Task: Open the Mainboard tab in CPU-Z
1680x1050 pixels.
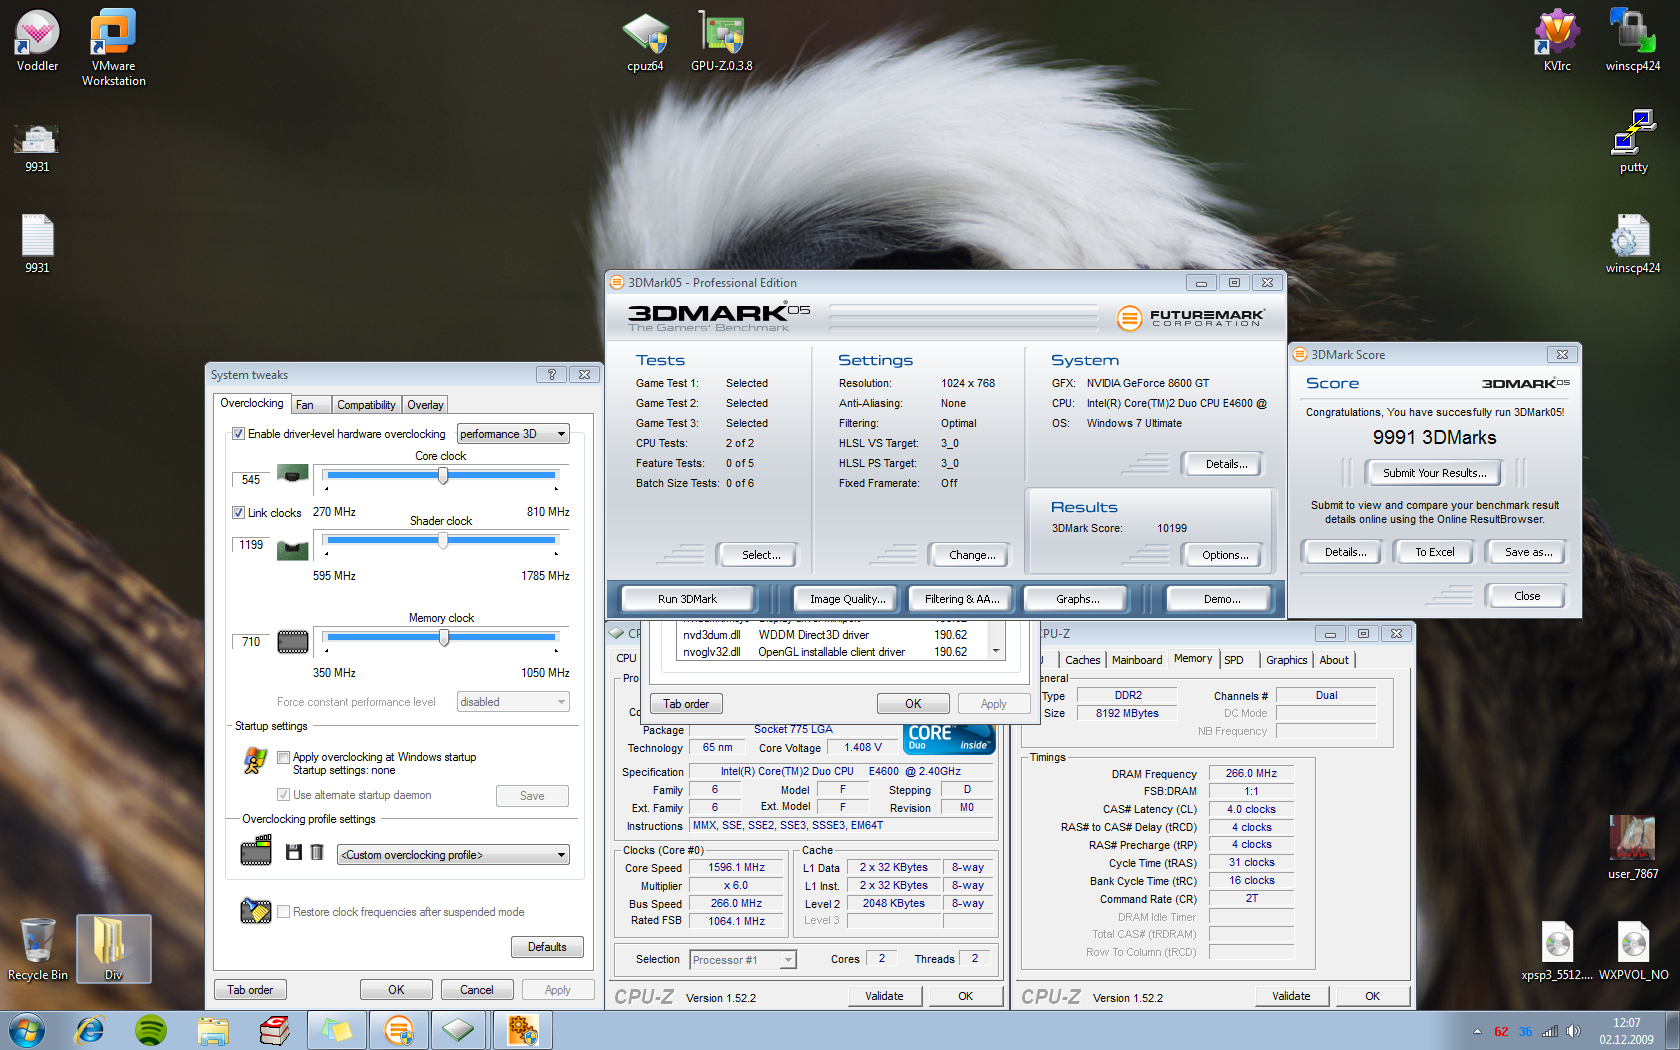Action: pos(1137,660)
